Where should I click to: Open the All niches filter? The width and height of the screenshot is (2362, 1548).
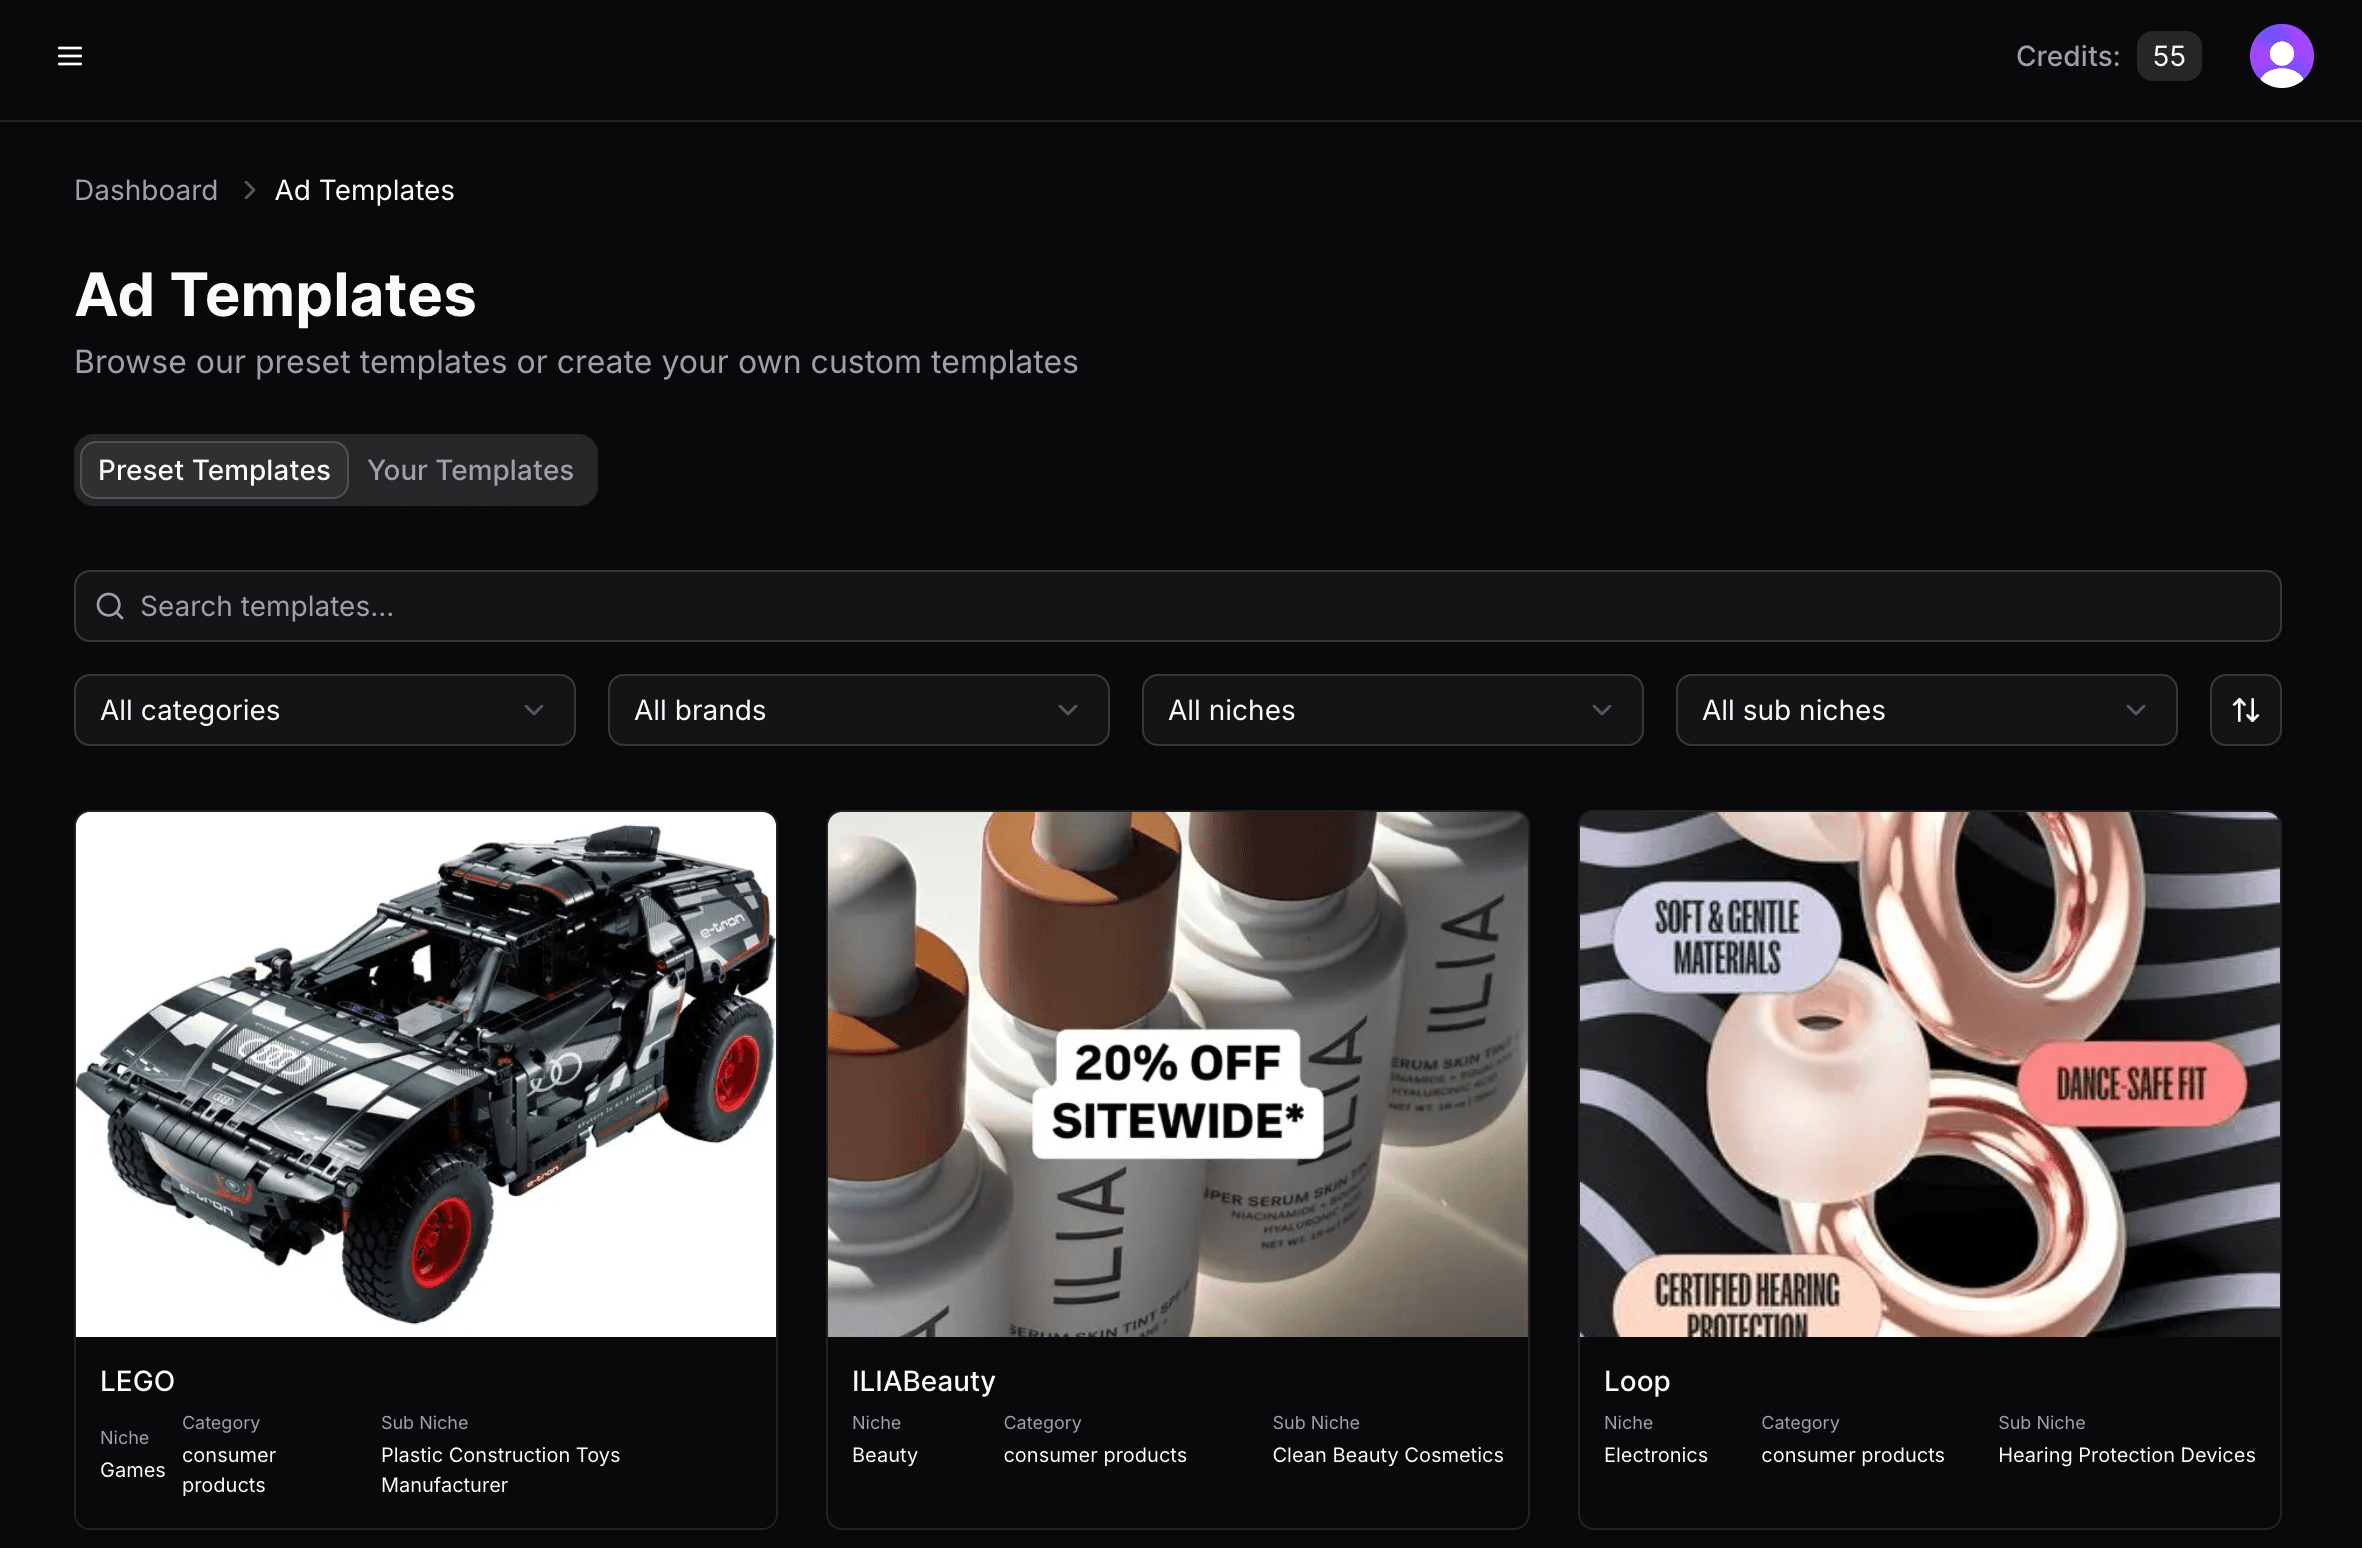coord(1392,710)
